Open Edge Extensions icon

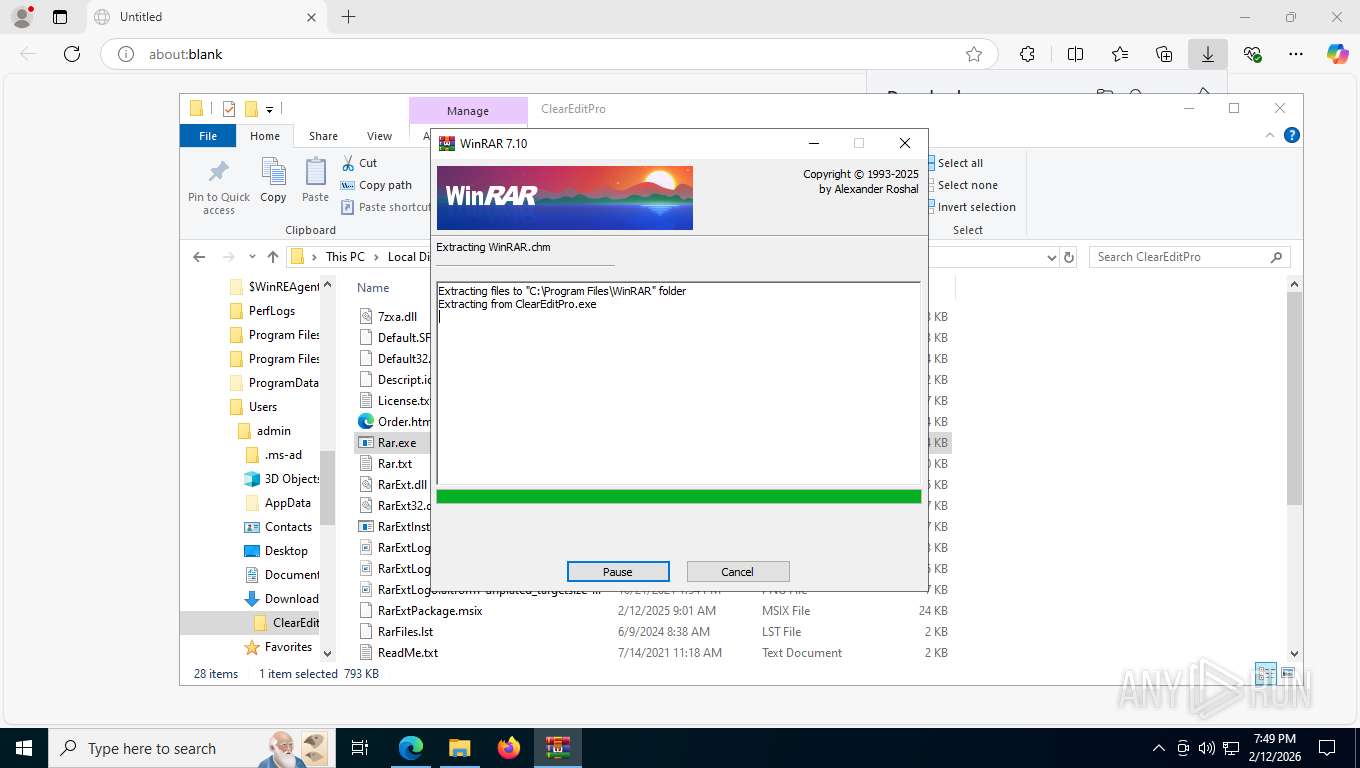1027,54
